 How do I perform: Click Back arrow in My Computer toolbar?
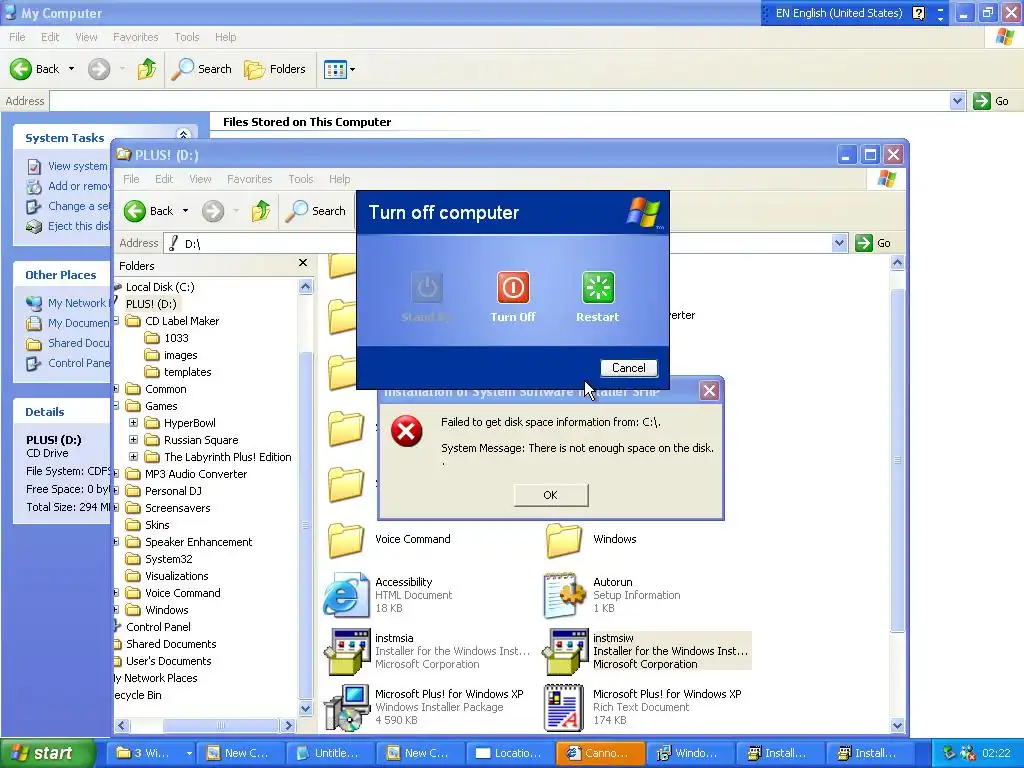35,69
